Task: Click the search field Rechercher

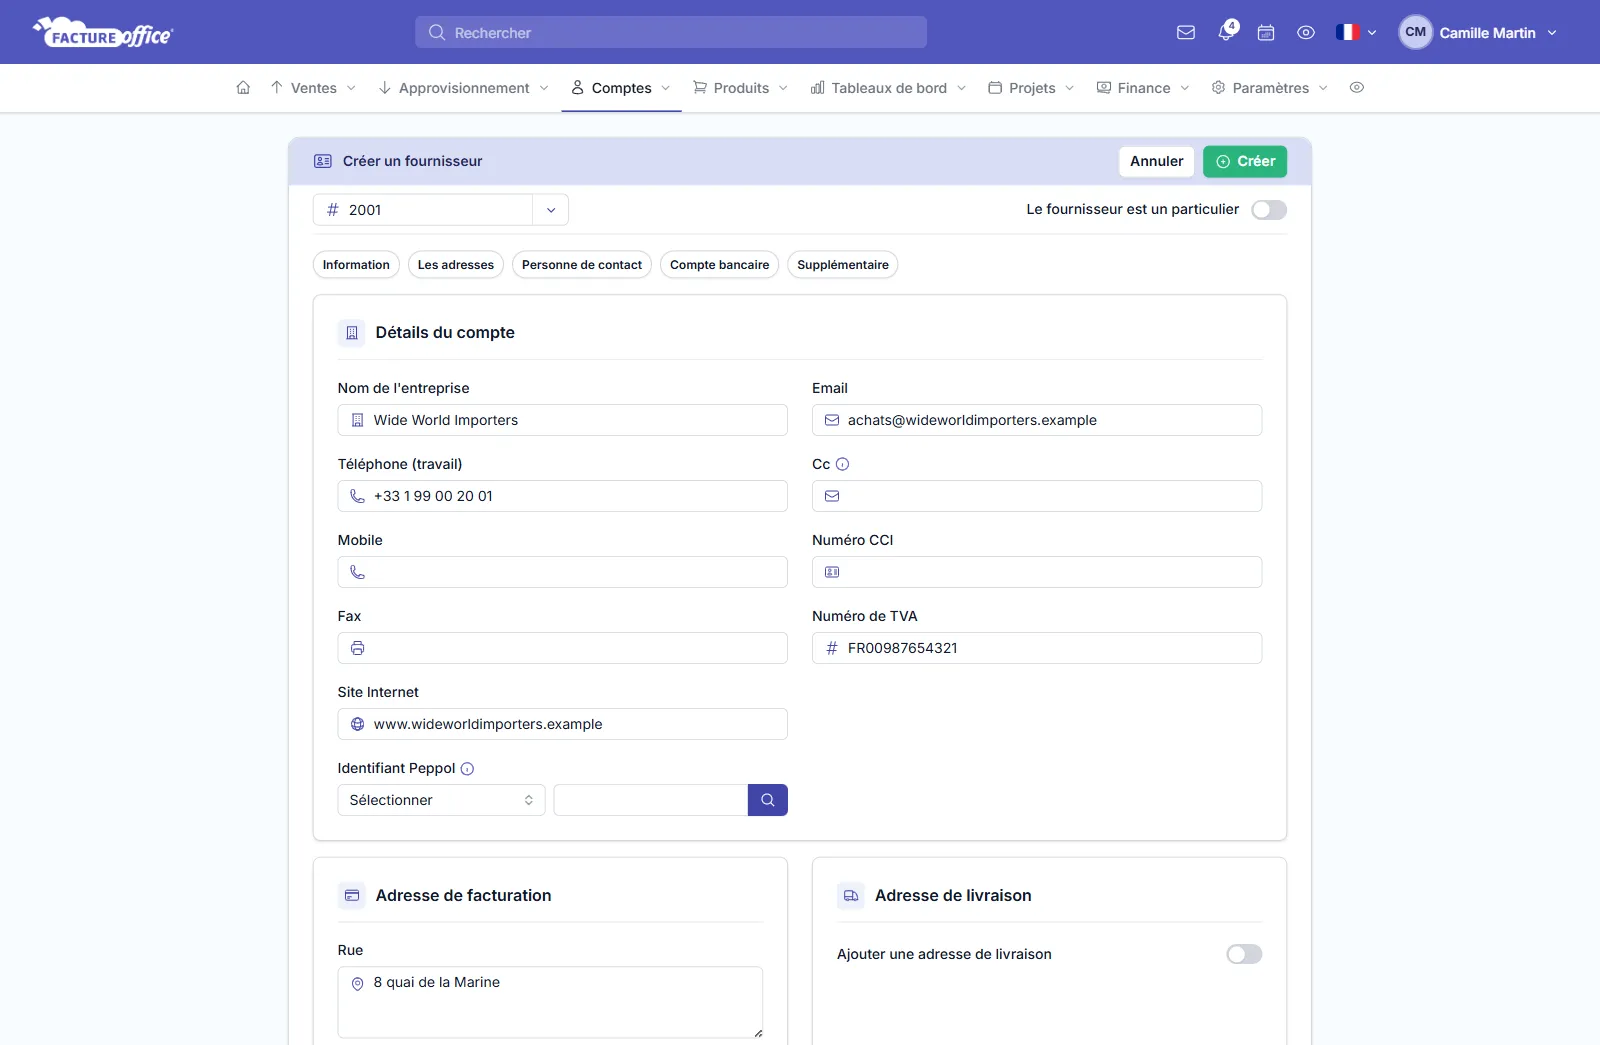Action: pos(671,33)
